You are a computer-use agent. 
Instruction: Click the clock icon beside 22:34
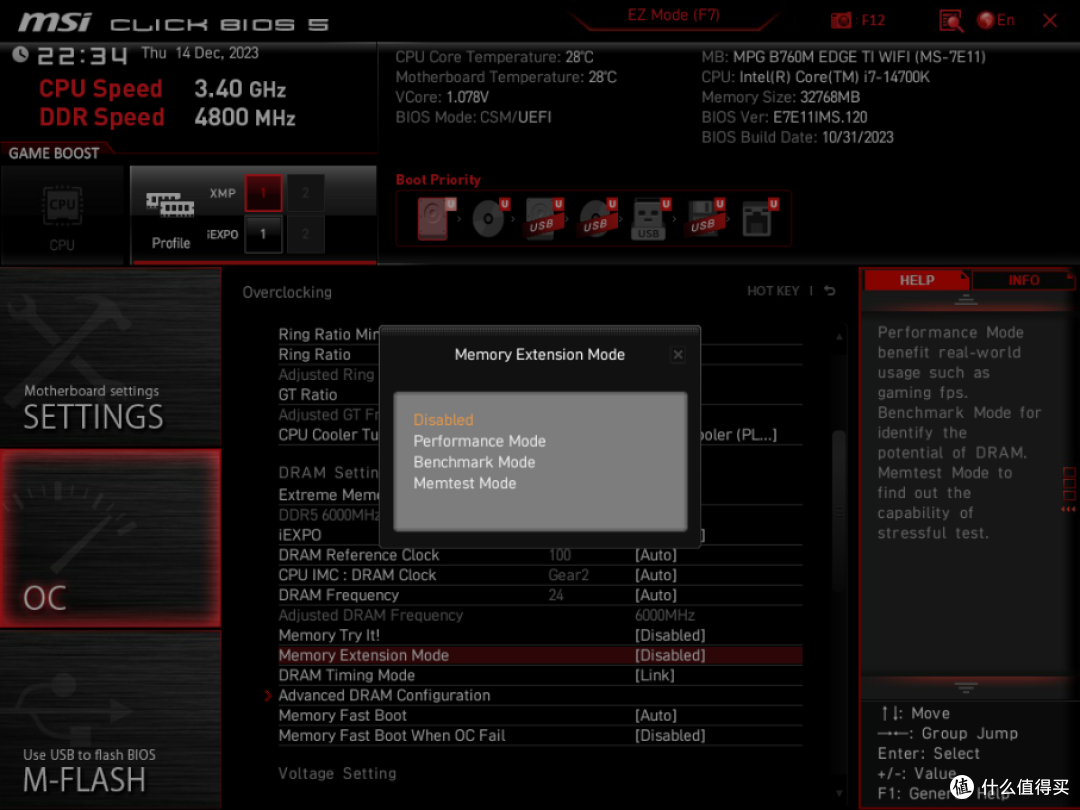(x=20, y=54)
